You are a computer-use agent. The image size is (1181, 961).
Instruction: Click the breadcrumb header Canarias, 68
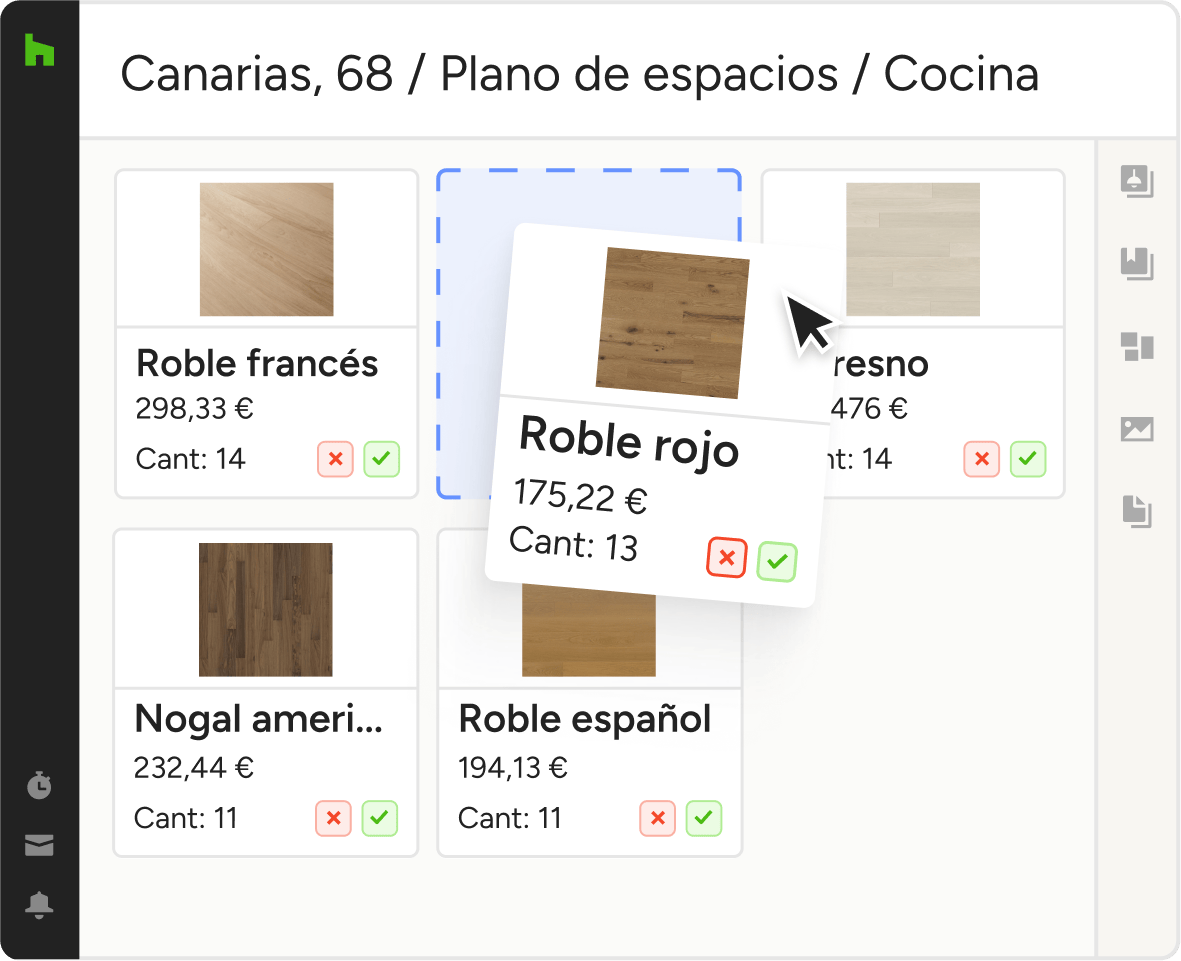(x=257, y=74)
